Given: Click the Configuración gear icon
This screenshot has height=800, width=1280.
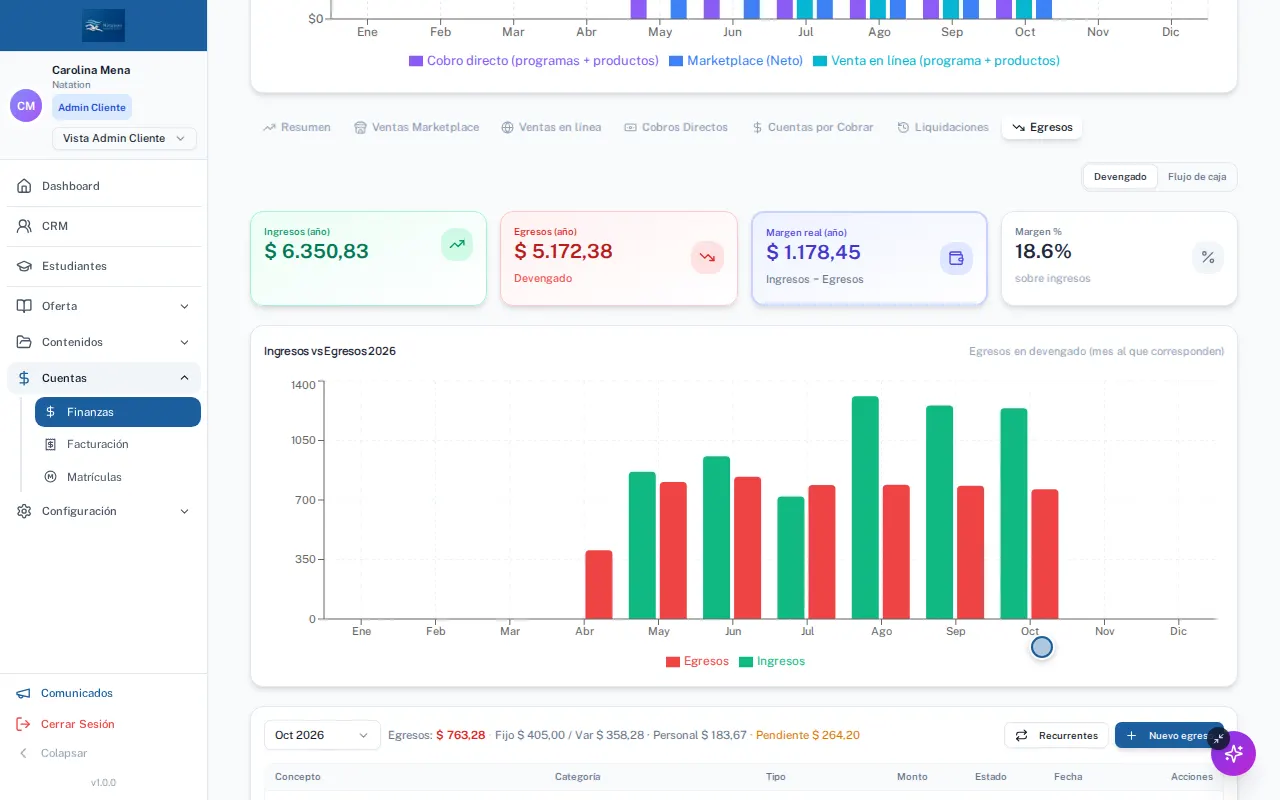Looking at the screenshot, I should coord(24,511).
